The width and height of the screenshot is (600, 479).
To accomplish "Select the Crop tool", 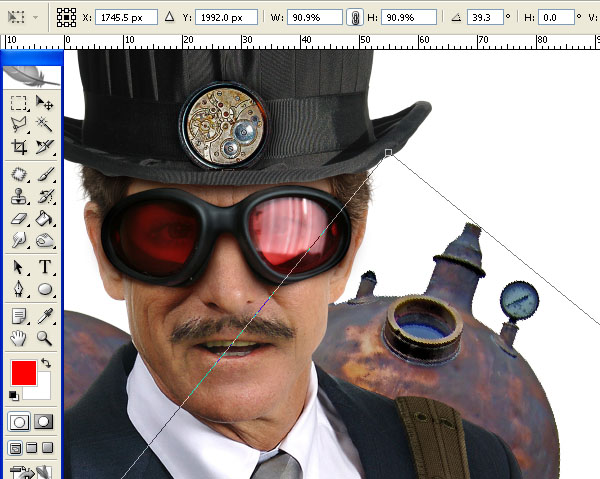I will tap(19, 147).
